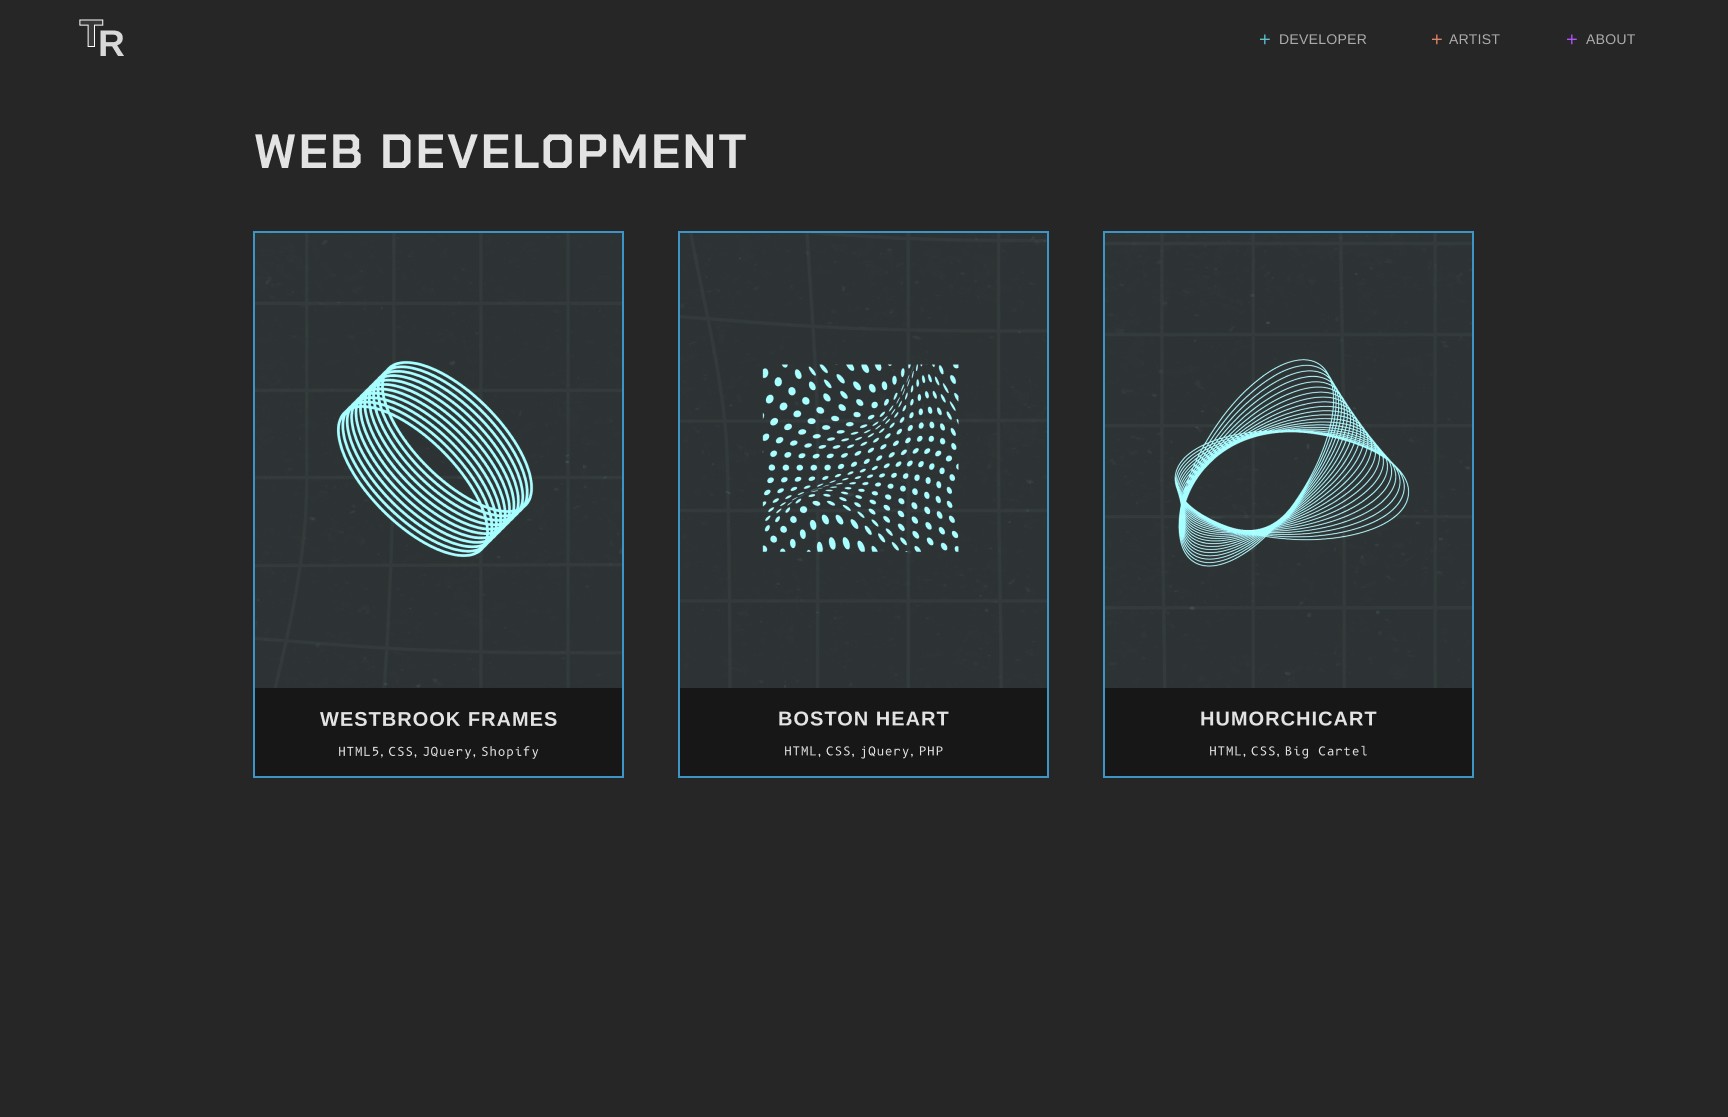Screen dimensions: 1728x1117
Task: Open the HumorChicArt twisted loop artwork
Action: [1291, 462]
